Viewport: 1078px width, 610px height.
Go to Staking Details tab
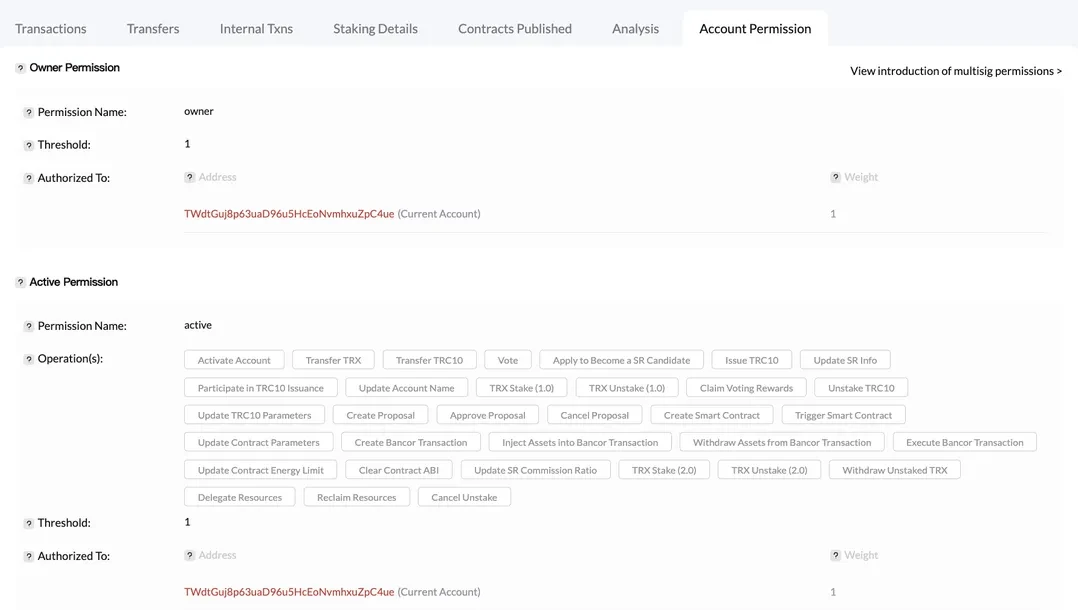point(375,28)
